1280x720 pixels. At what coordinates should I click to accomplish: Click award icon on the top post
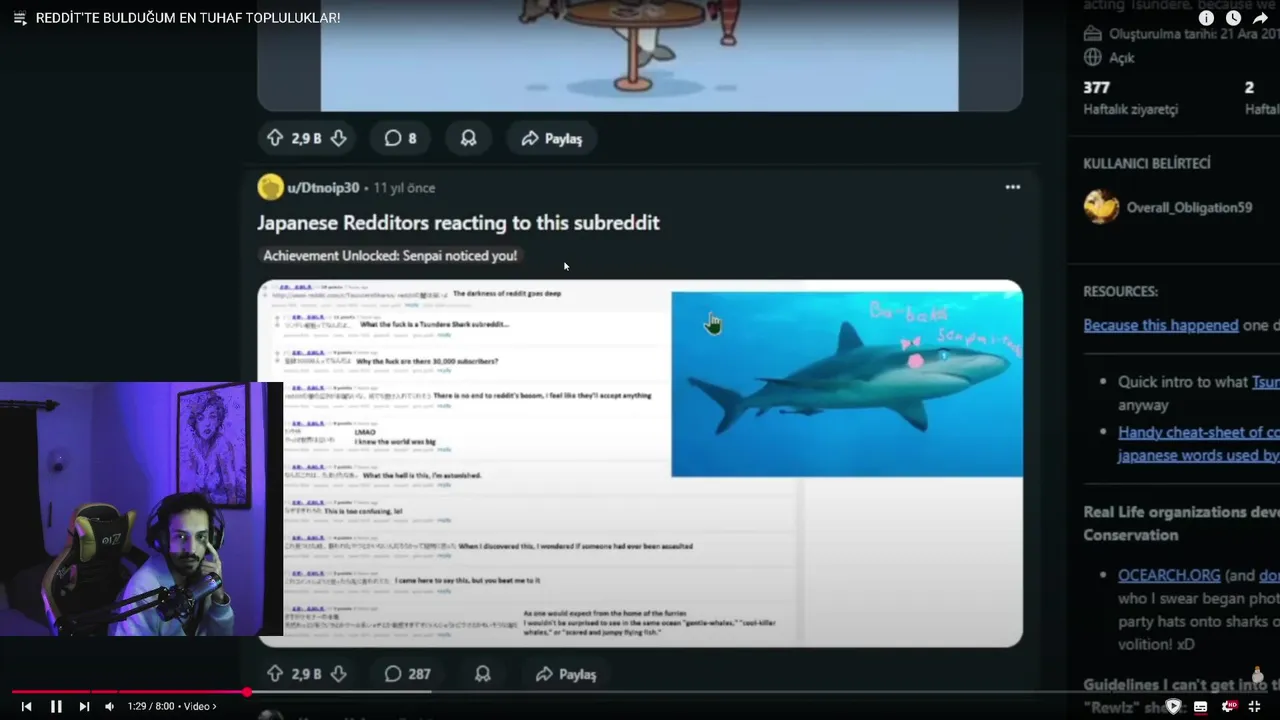click(x=468, y=138)
